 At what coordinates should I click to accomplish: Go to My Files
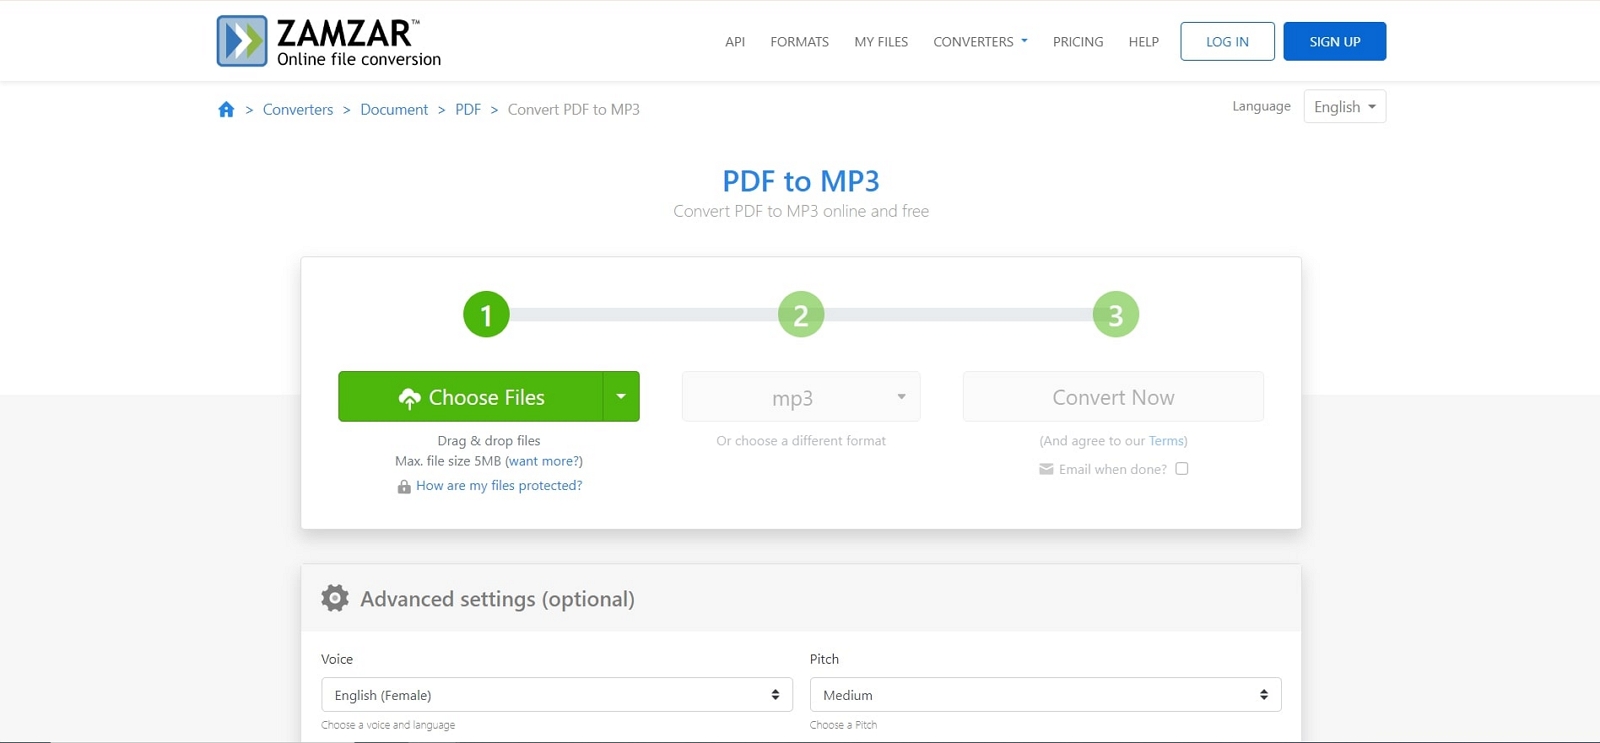[x=881, y=42]
